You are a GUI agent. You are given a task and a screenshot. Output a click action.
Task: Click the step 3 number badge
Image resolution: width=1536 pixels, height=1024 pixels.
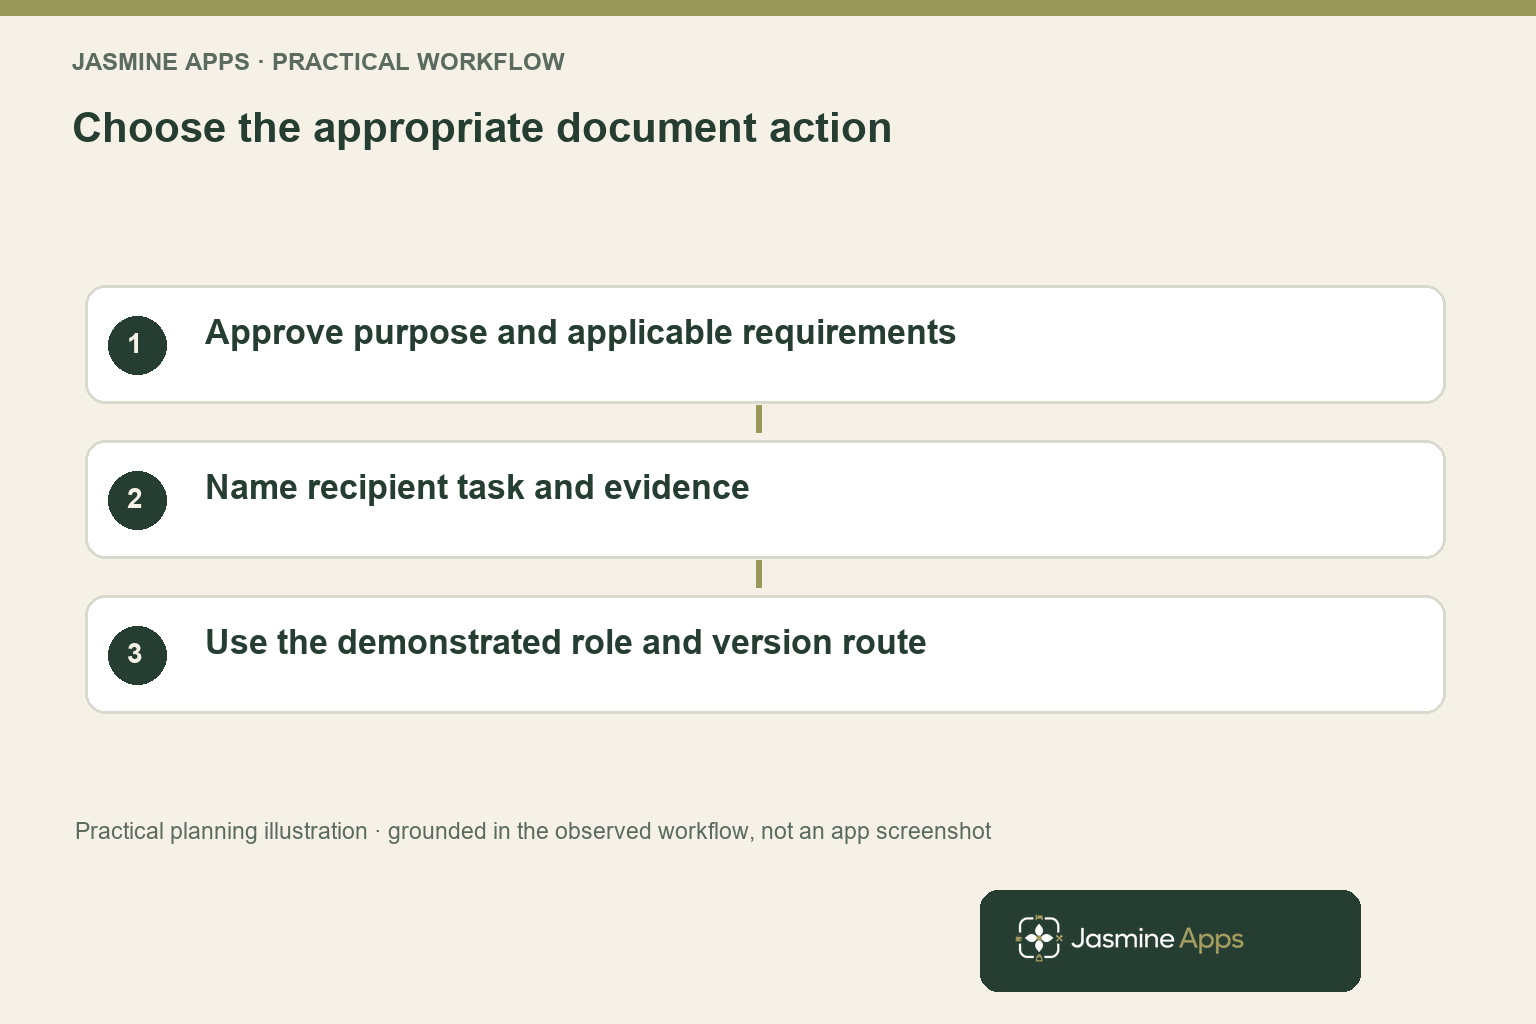tap(137, 655)
